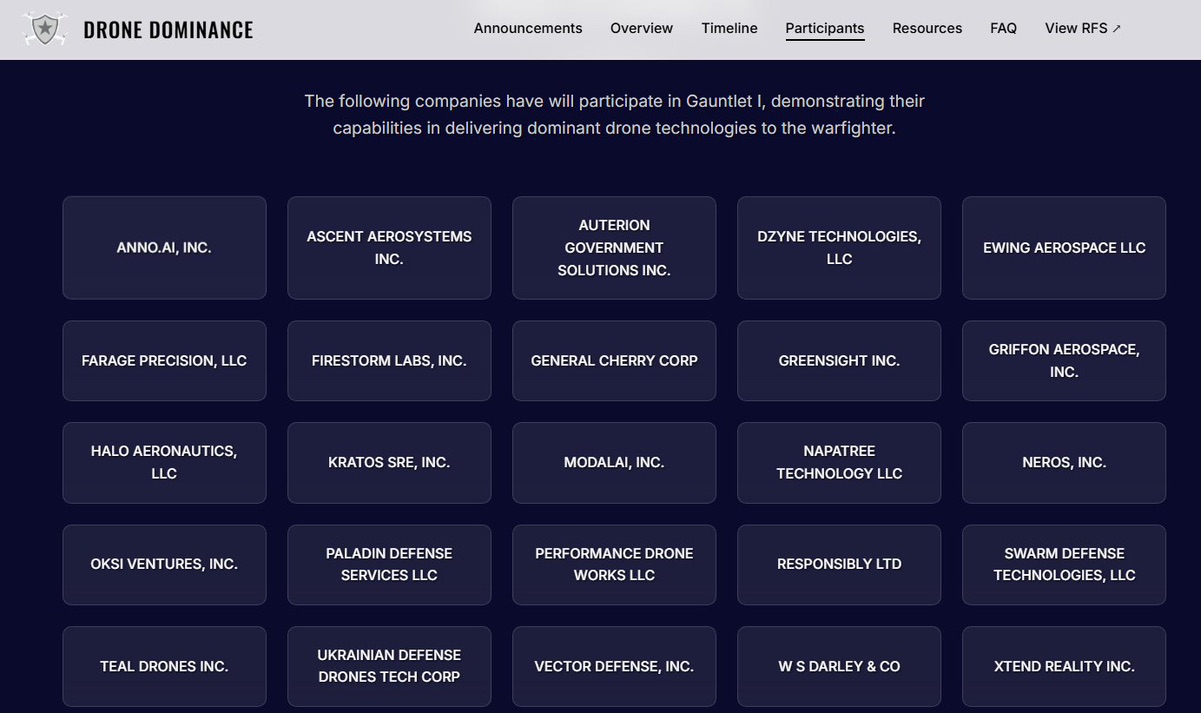Select the Farage Precision, LLC card

[164, 361]
